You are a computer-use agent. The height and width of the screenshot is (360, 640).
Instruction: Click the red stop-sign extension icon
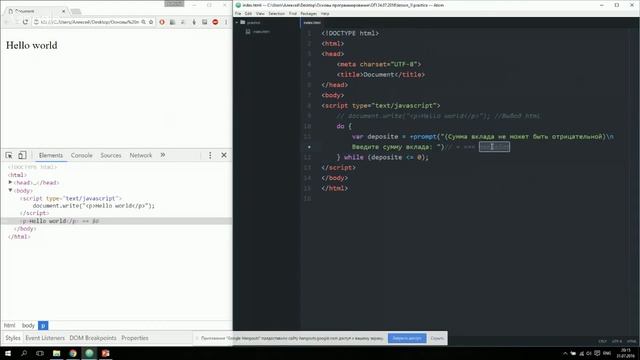click(215, 22)
